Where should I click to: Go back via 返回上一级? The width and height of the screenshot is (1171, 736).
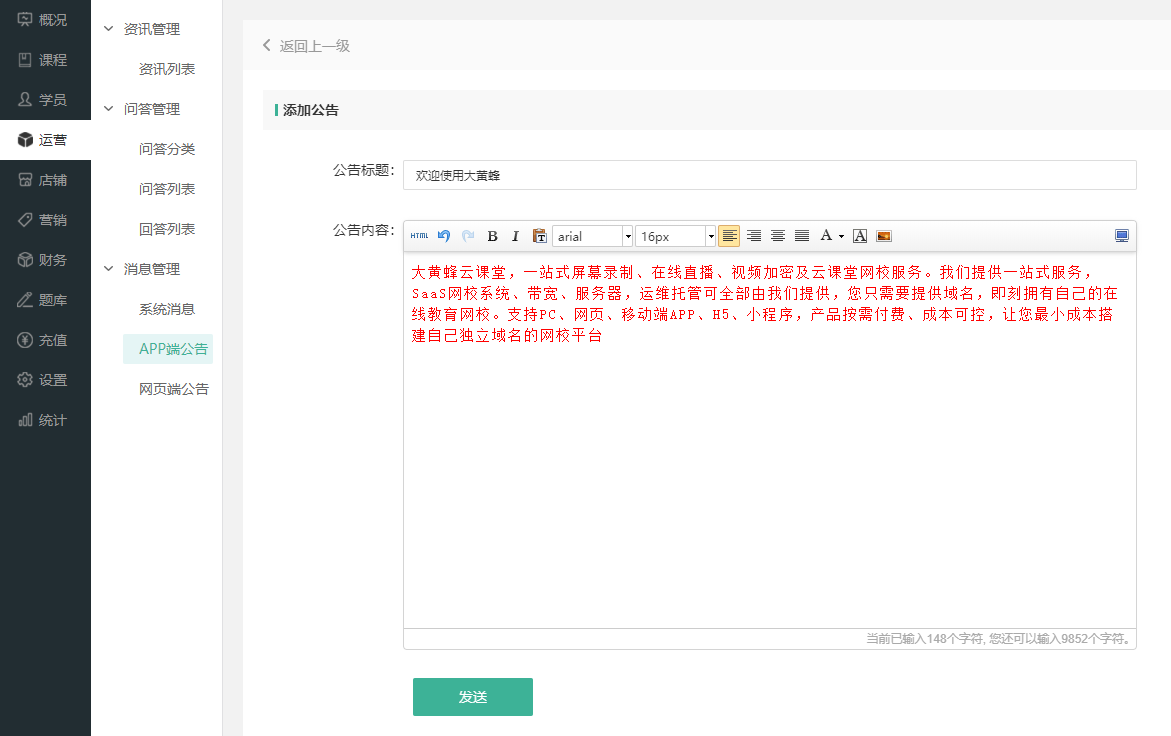pyautogui.click(x=306, y=46)
